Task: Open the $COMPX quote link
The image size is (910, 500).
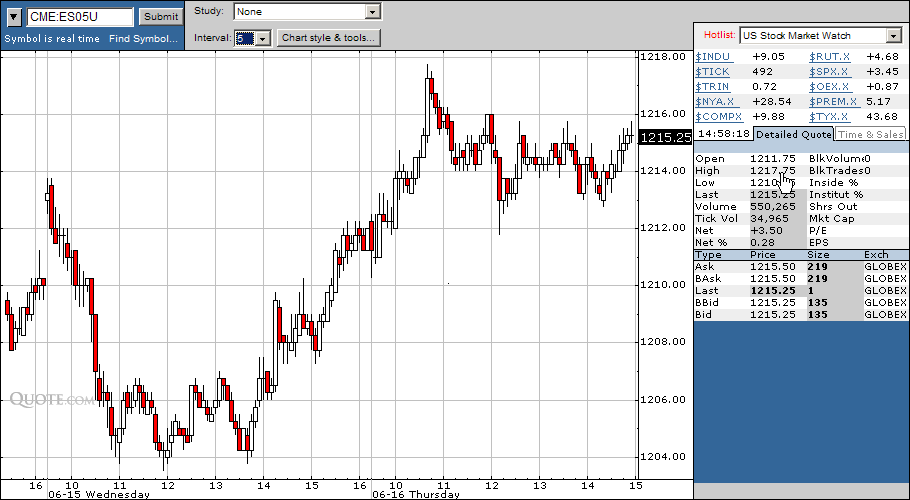Action: coord(718,117)
